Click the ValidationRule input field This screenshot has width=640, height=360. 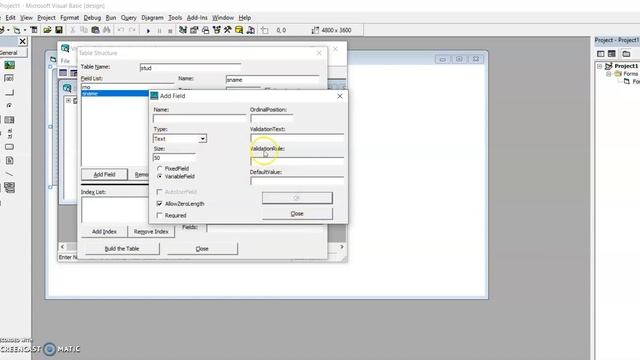297,161
